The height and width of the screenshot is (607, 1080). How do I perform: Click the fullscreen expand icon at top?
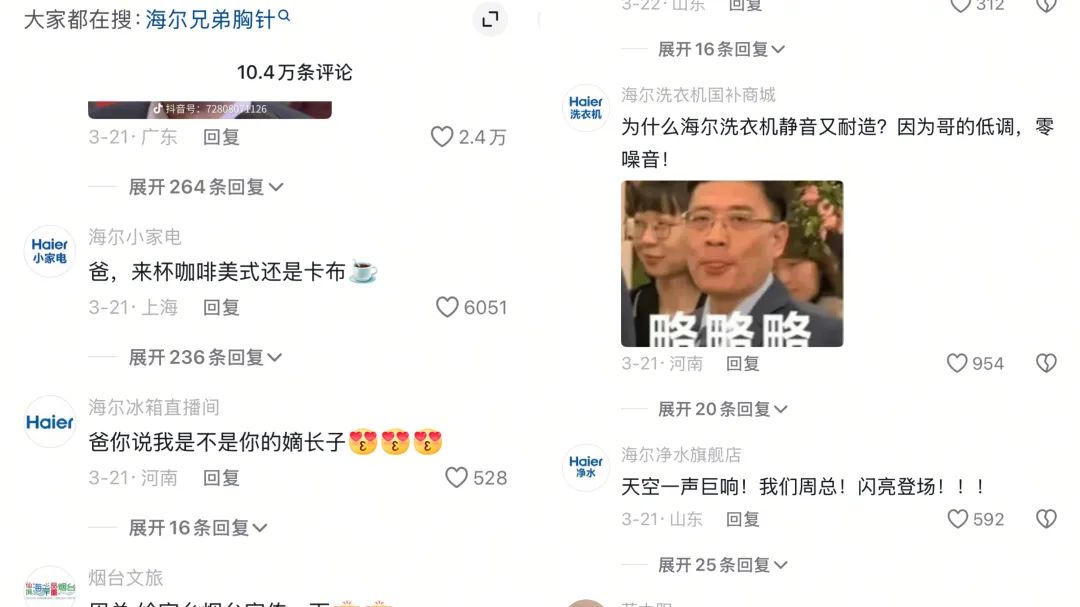[x=490, y=19]
